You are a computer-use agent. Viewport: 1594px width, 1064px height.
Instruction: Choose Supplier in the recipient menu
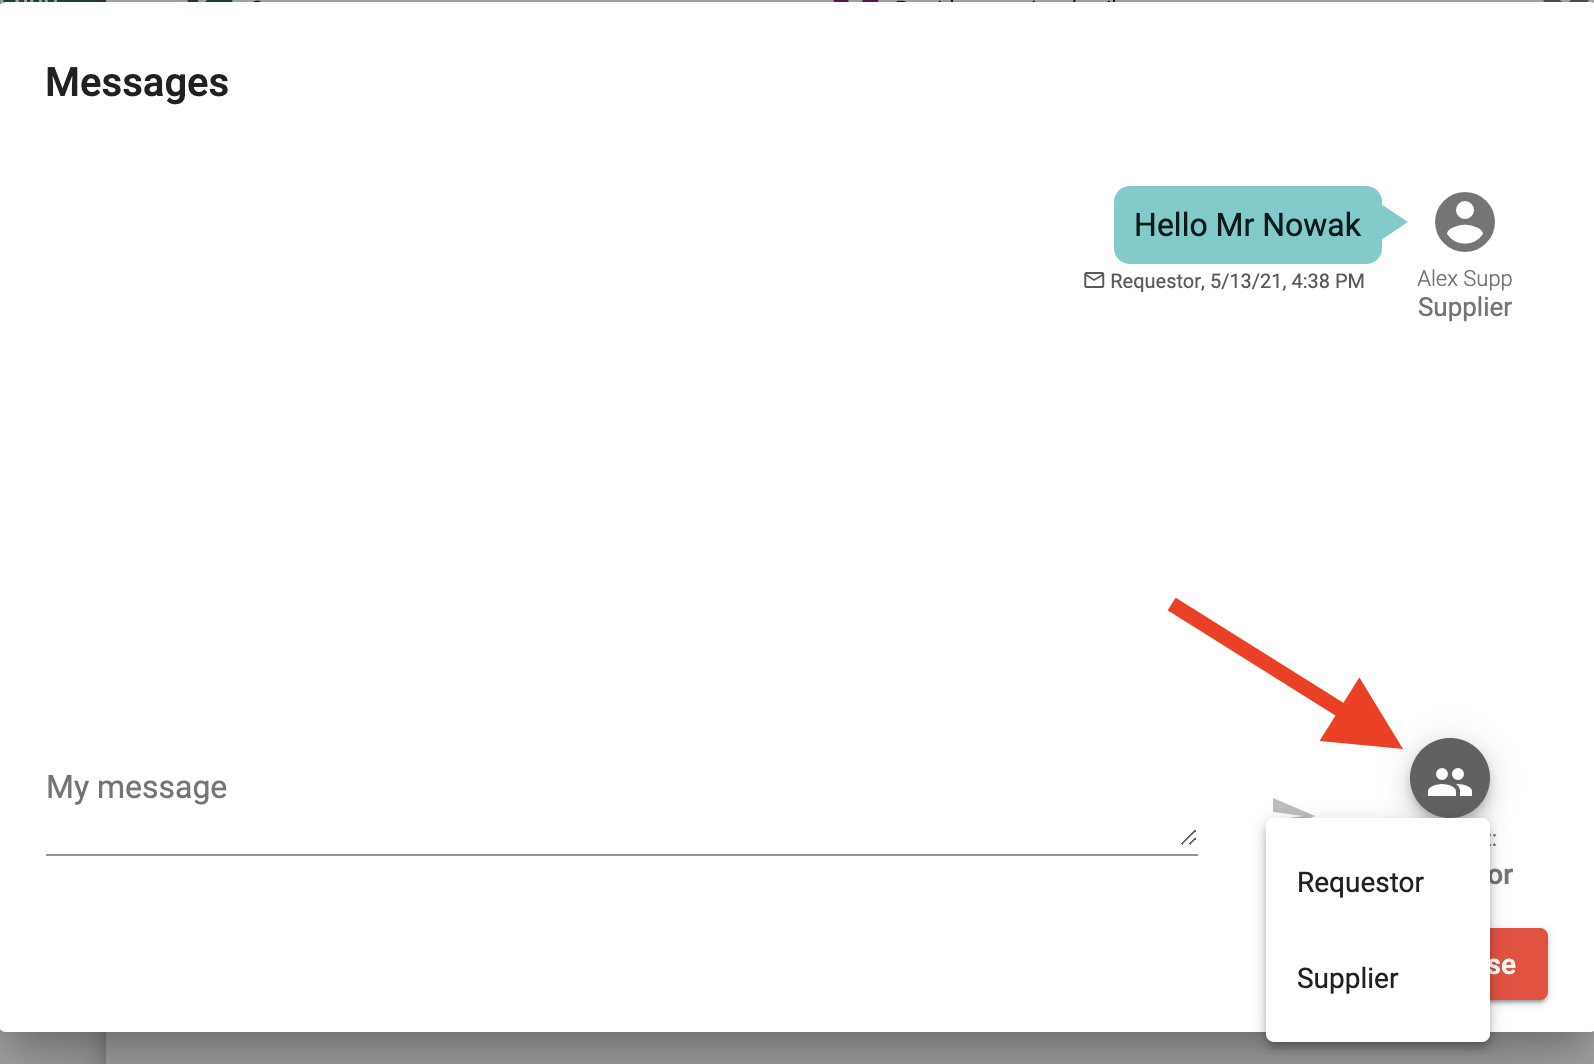click(x=1347, y=978)
